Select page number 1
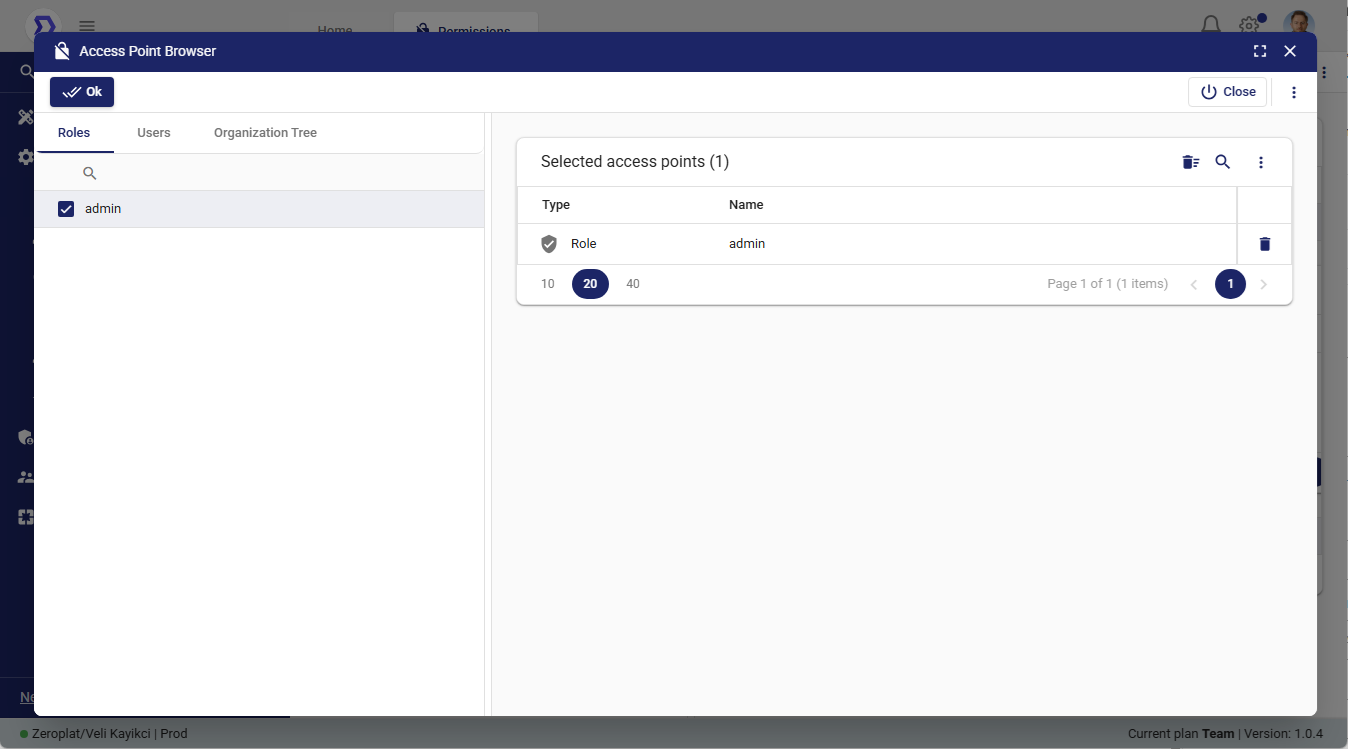This screenshot has height=749, width=1348. coord(1230,285)
